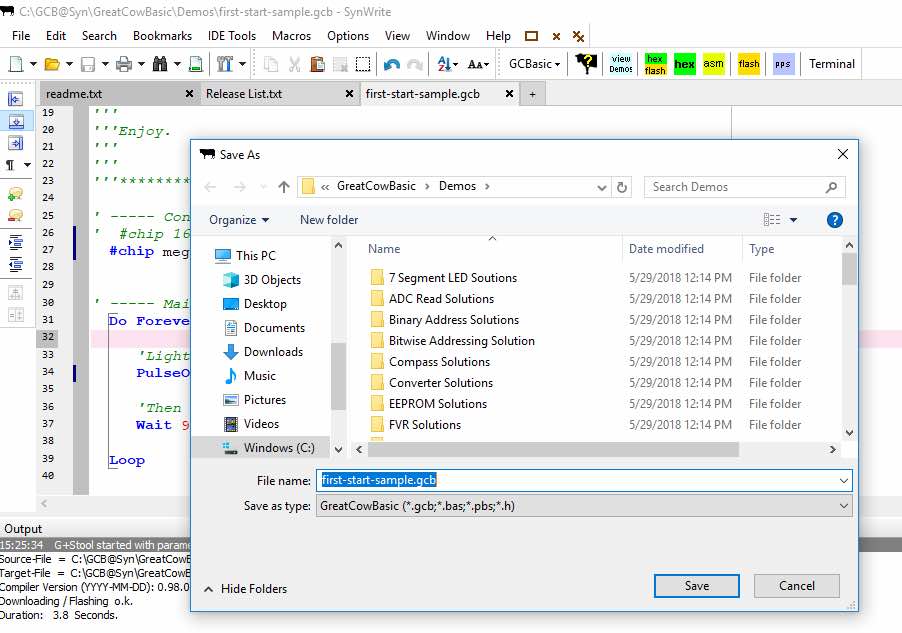Image resolution: width=902 pixels, height=633 pixels.
Task: Open the Bookmarks menu
Action: coord(162,36)
